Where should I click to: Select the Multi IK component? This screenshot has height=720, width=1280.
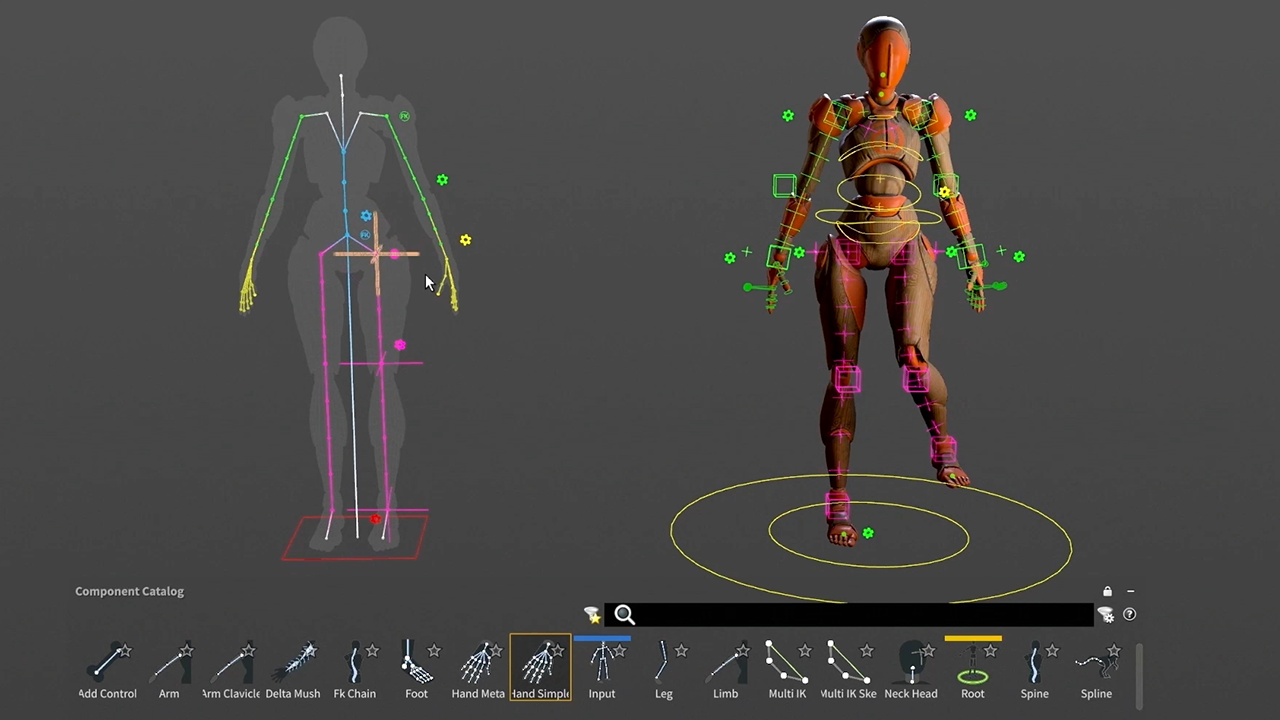tap(786, 667)
